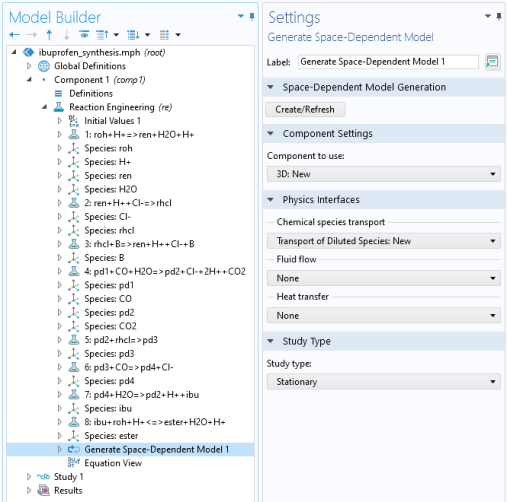Click the Previous node back arrow
Image resolution: width=507 pixels, height=502 pixels.
14,35
